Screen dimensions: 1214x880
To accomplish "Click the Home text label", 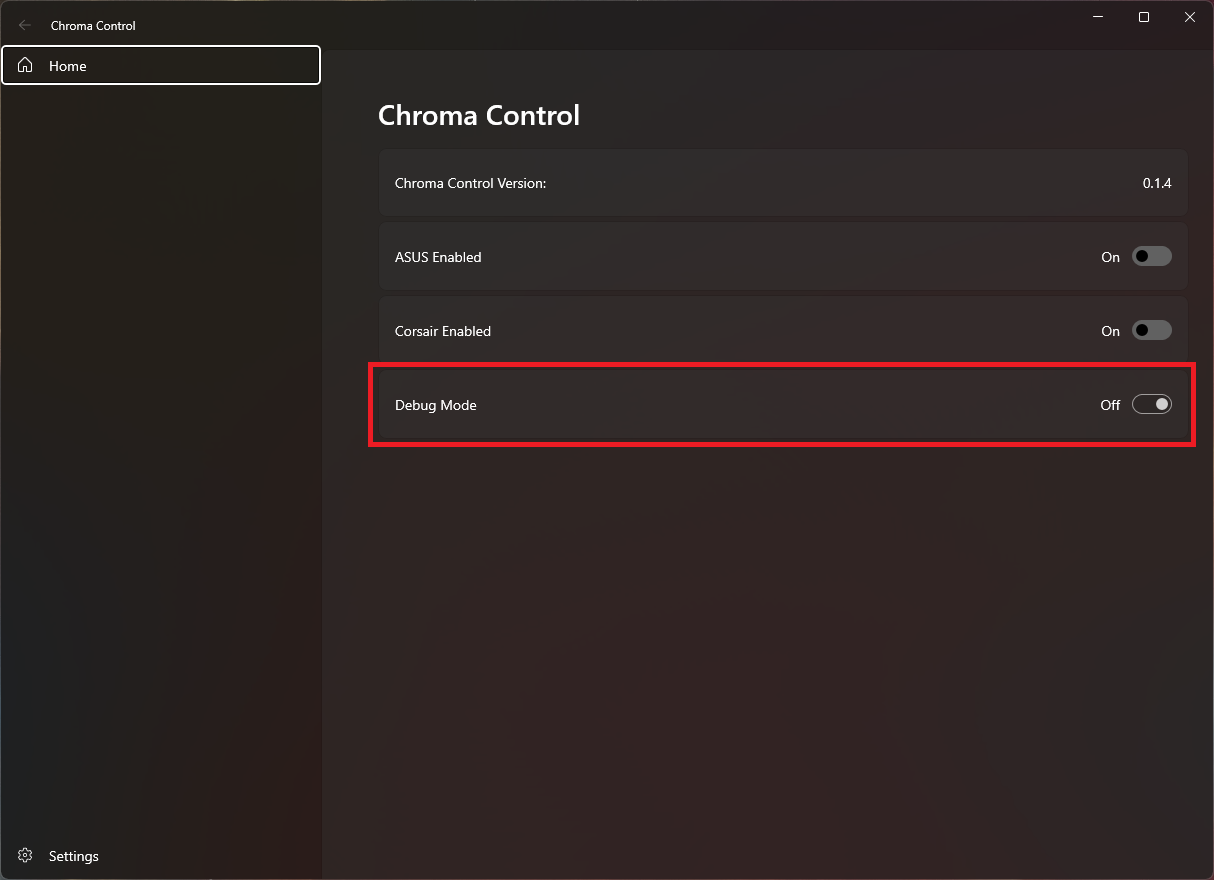I will (67, 66).
